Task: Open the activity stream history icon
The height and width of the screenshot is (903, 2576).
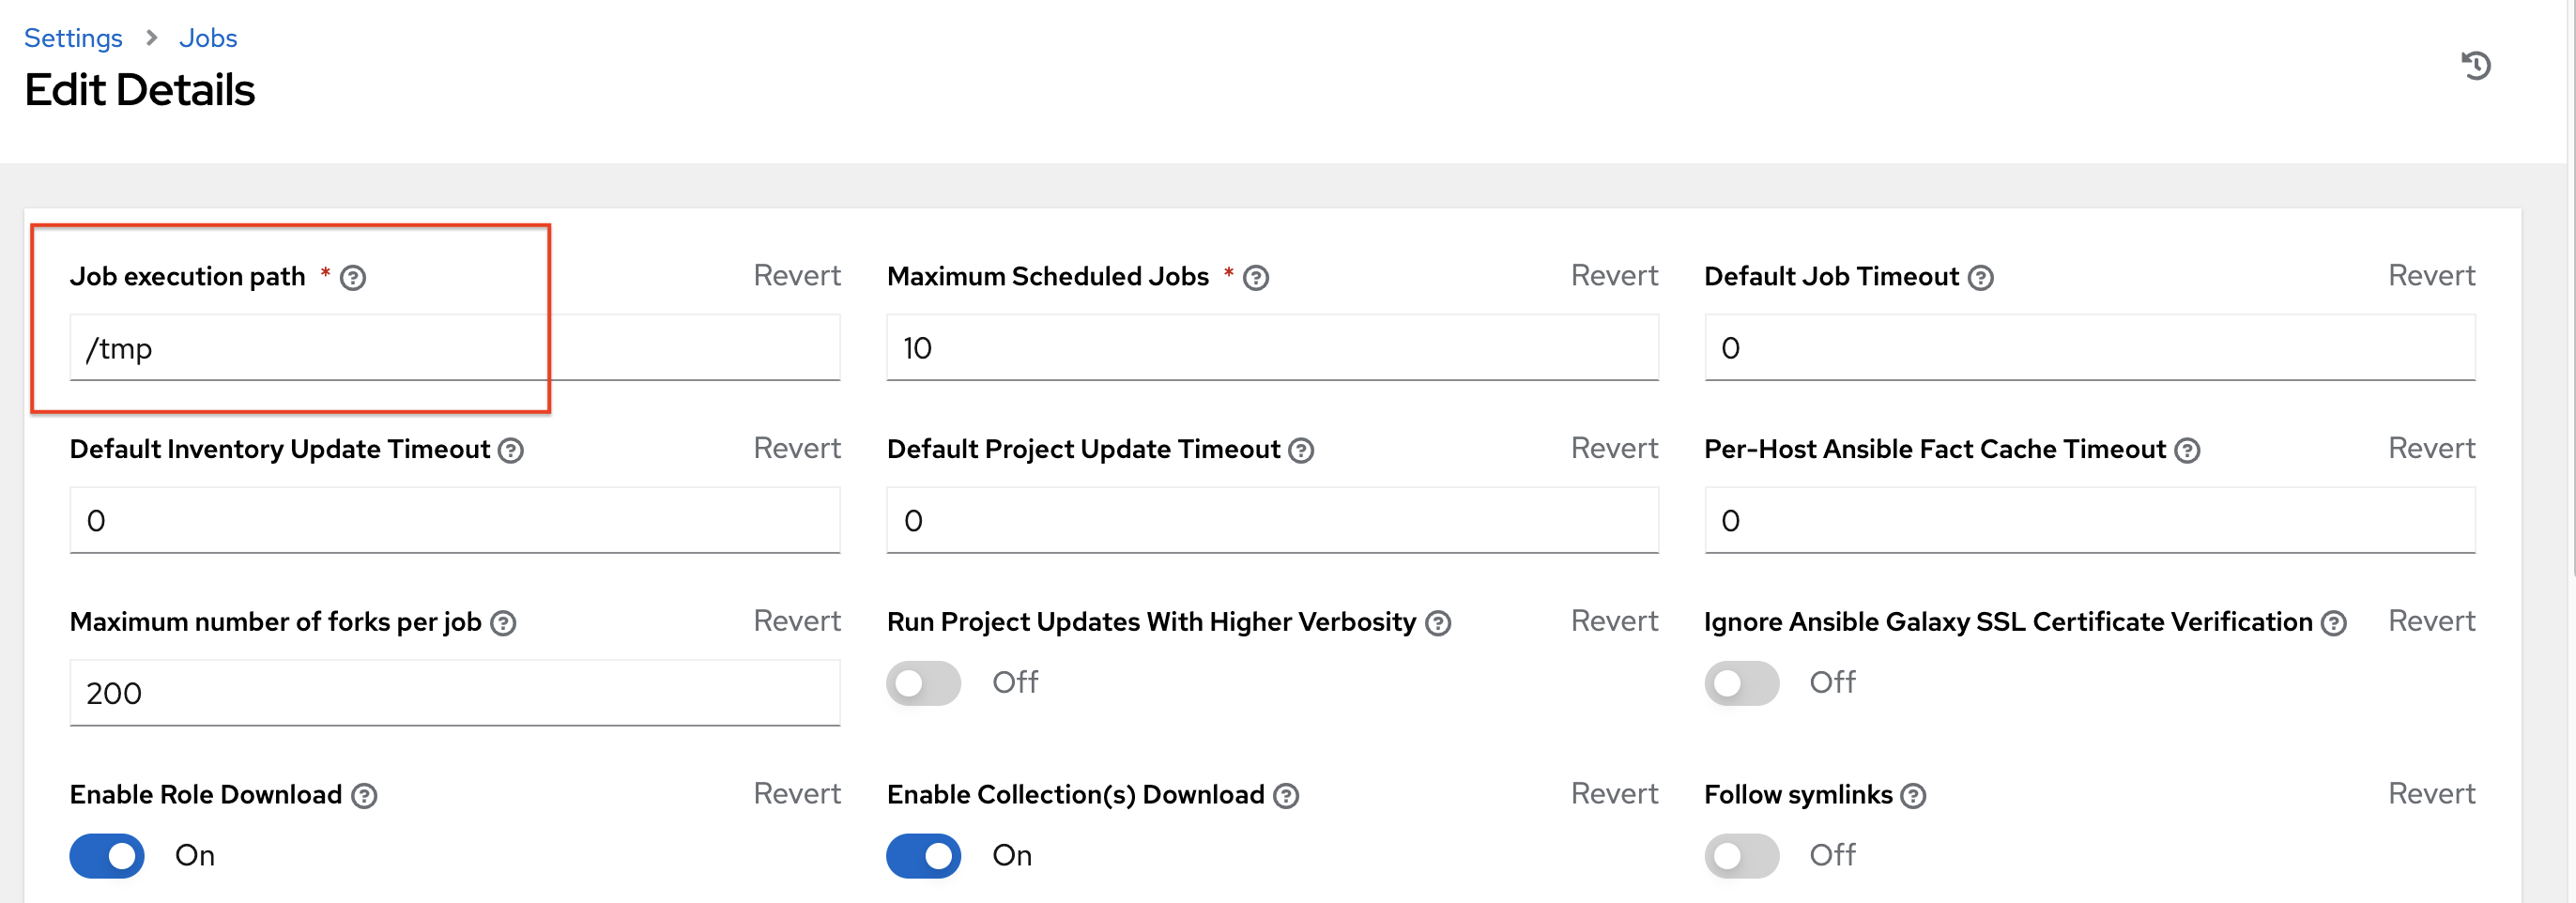Action: coord(2475,66)
